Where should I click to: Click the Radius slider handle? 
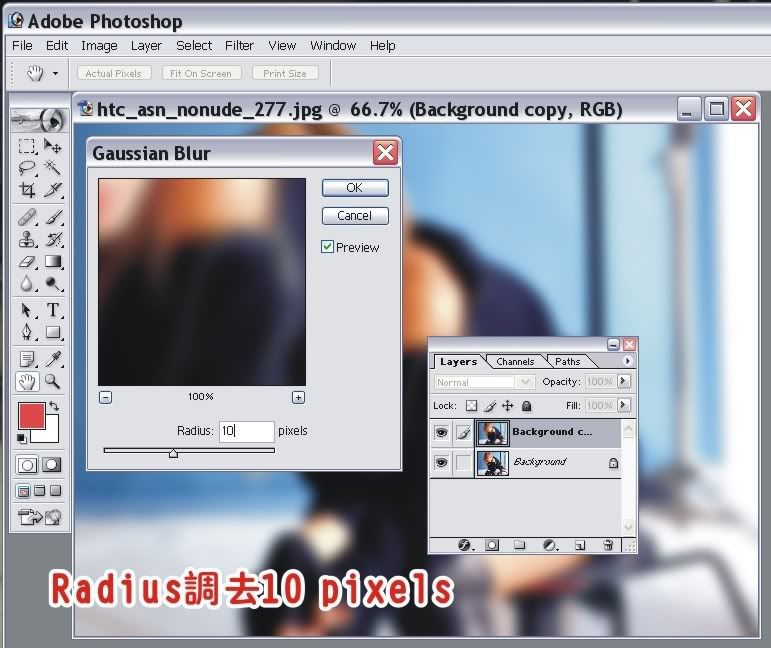[174, 453]
